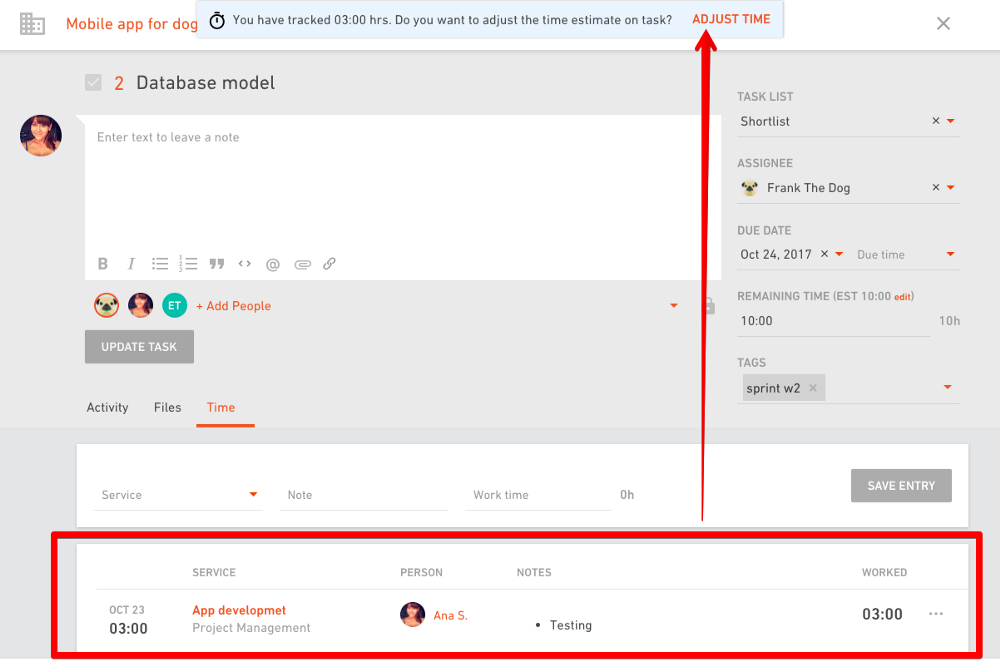Viewport: 1000px width, 661px height.
Task: Click the woman avatar subscriber
Action: click(x=140, y=305)
